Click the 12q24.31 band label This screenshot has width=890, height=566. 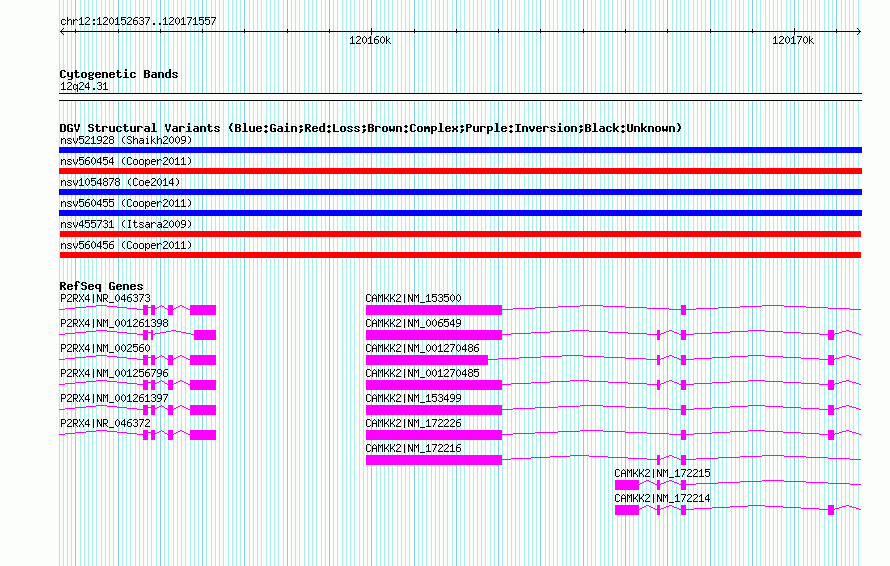pos(84,86)
